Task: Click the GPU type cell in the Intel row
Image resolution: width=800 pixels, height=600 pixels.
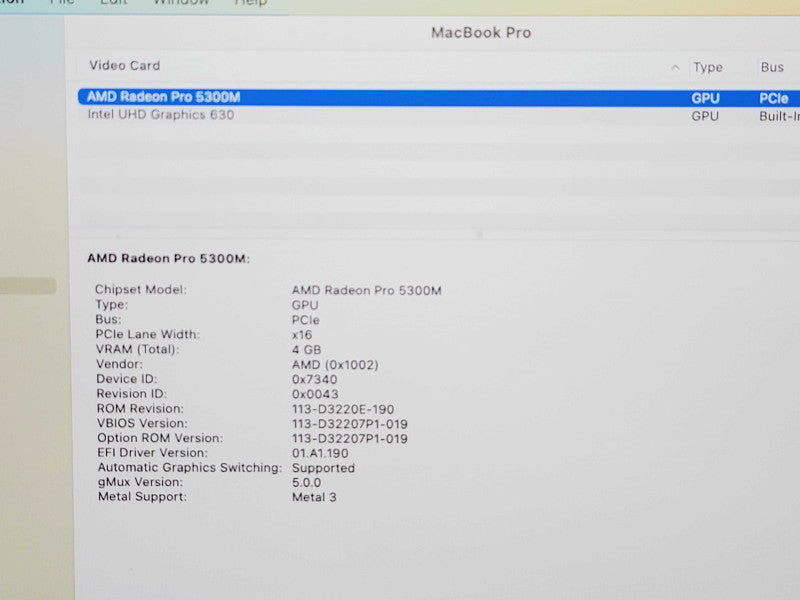Action: click(705, 116)
